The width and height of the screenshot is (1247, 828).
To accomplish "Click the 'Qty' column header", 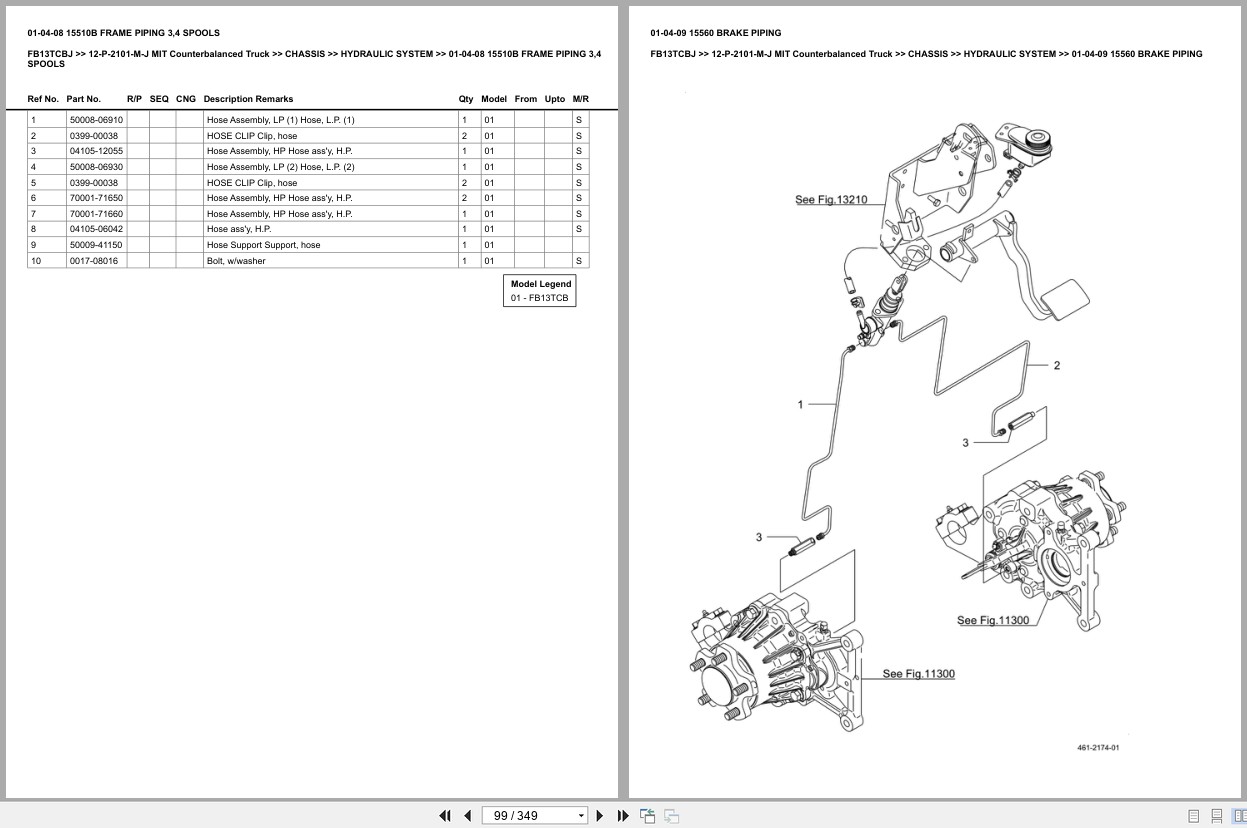I will pyautogui.click(x=466, y=99).
